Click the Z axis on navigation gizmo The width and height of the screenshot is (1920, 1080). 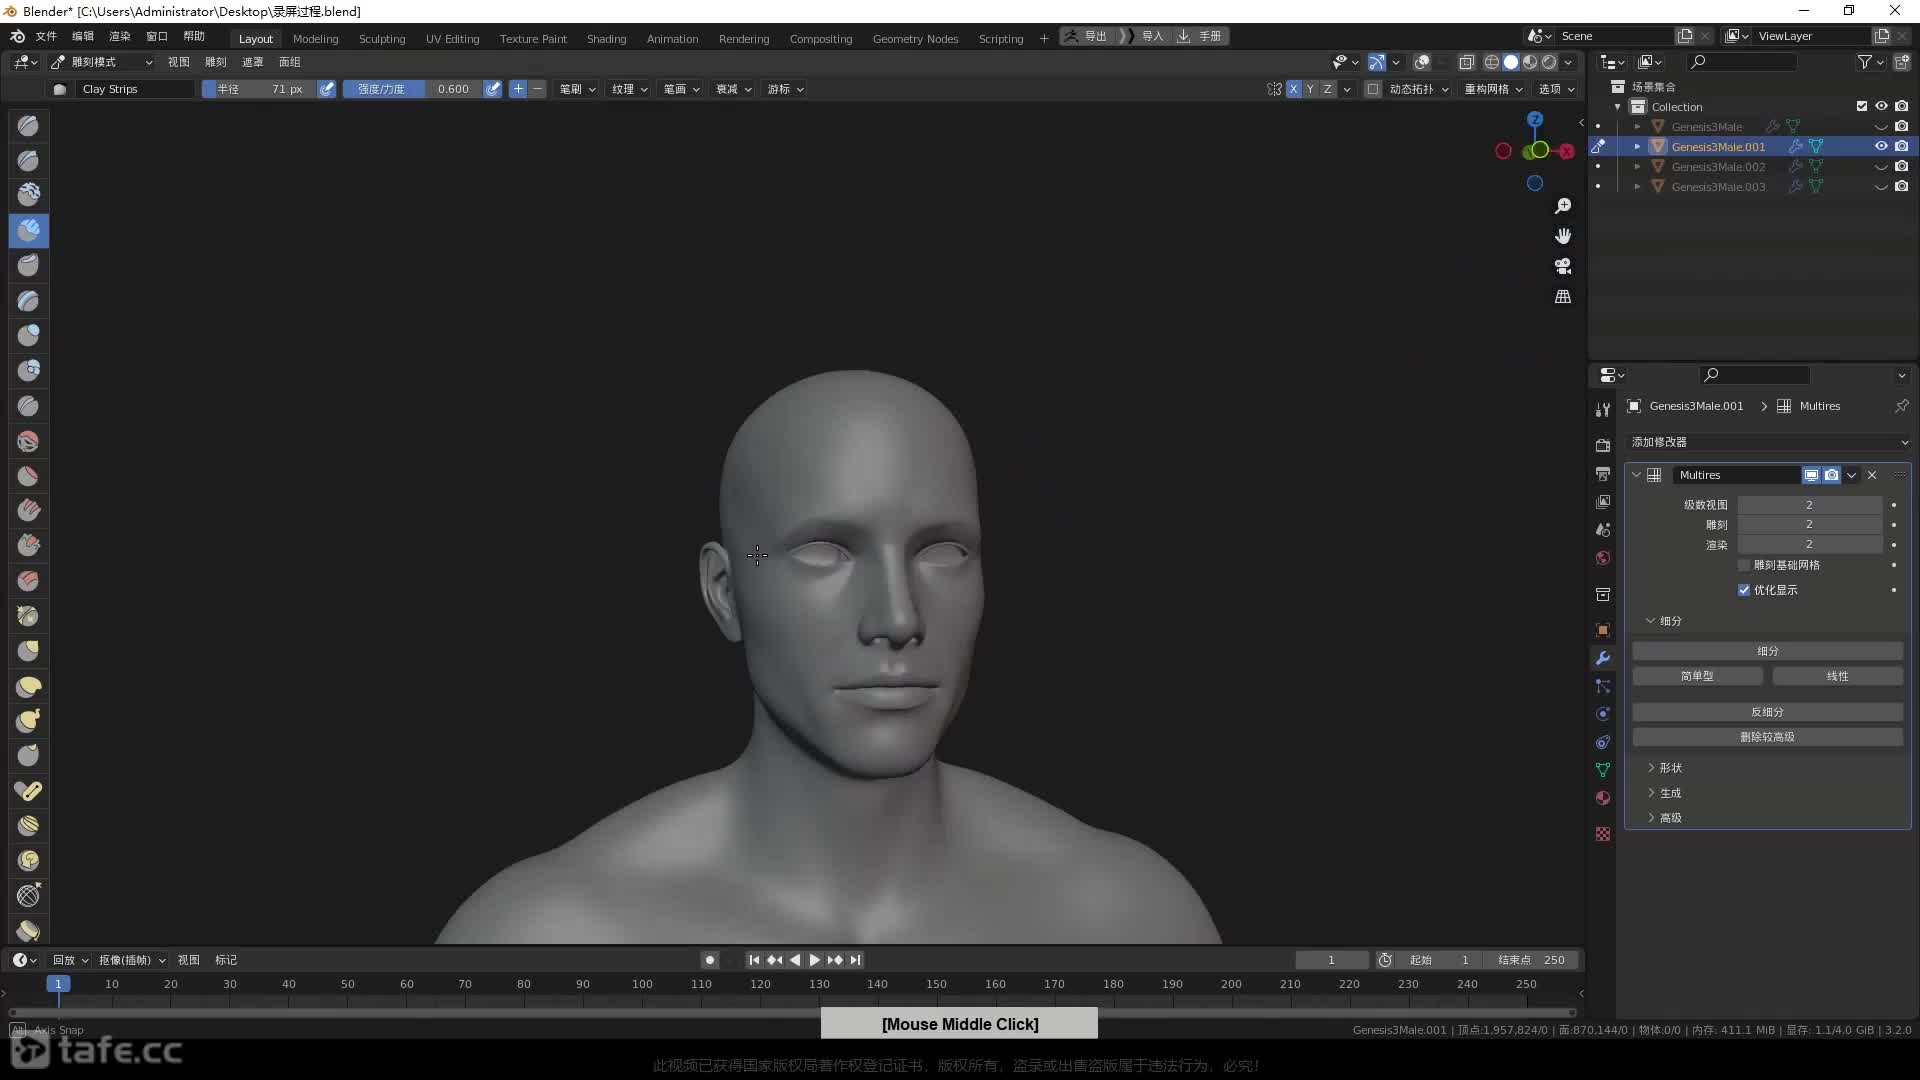click(1535, 119)
